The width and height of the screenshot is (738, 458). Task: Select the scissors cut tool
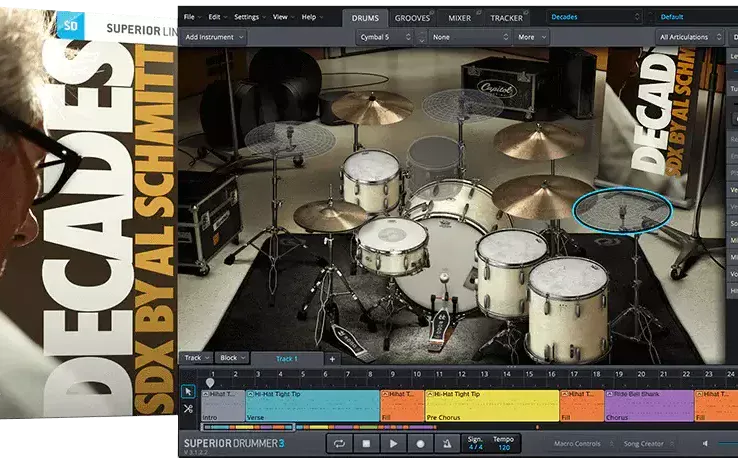188,409
